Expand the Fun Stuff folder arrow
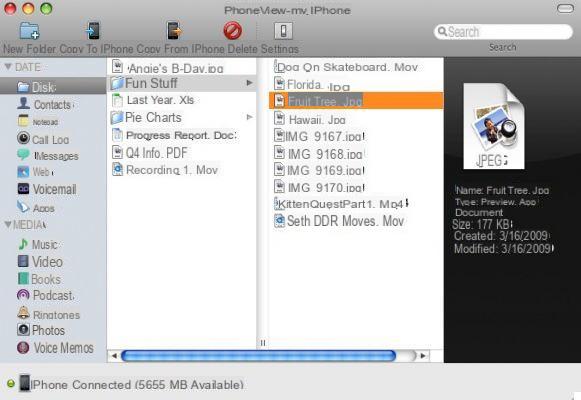The width and height of the screenshot is (581, 400). pos(250,83)
